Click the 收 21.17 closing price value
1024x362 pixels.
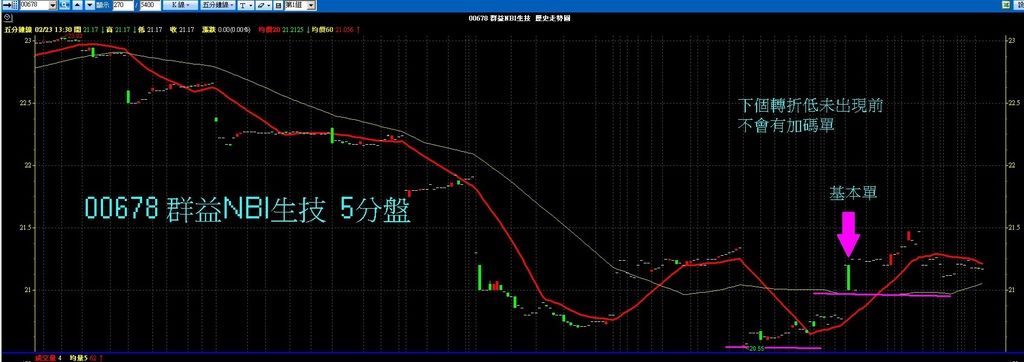(182, 29)
